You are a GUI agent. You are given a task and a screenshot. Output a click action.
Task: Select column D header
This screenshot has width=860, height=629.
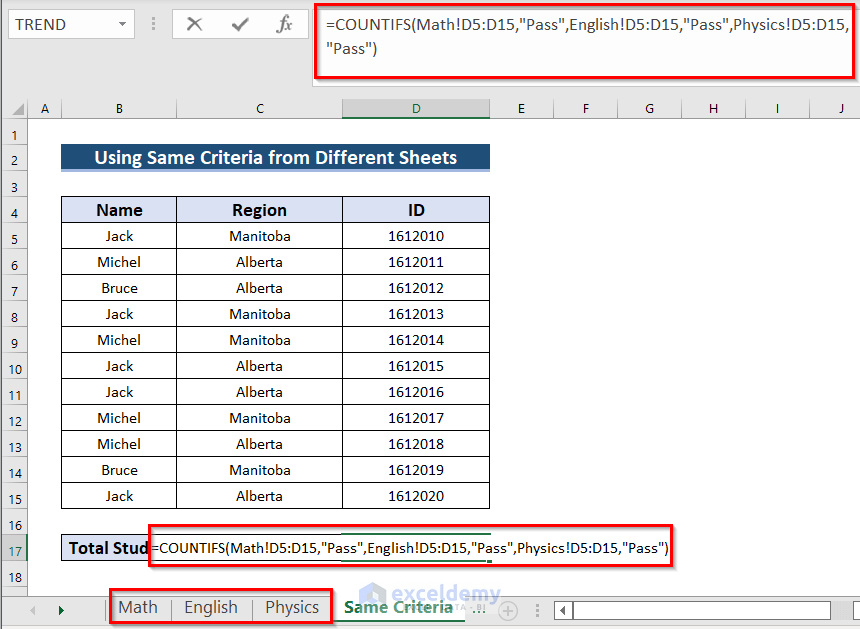click(416, 109)
